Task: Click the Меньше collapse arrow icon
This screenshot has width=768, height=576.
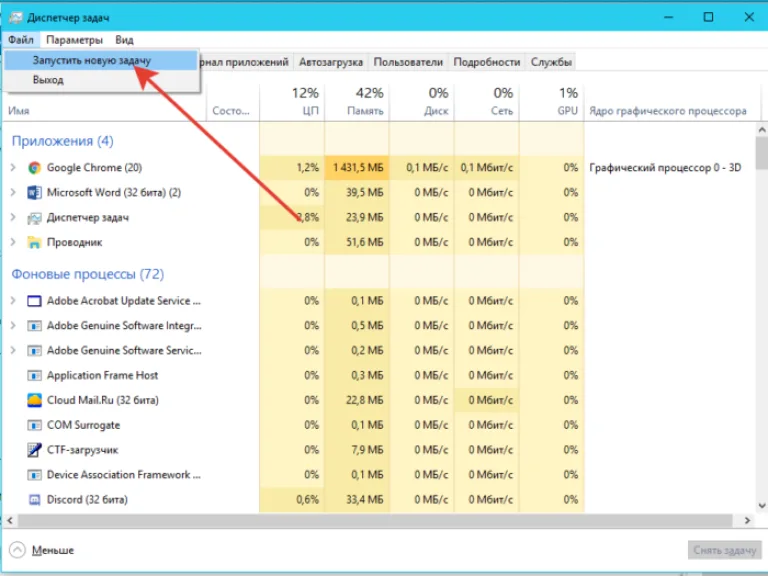Action: (17, 550)
